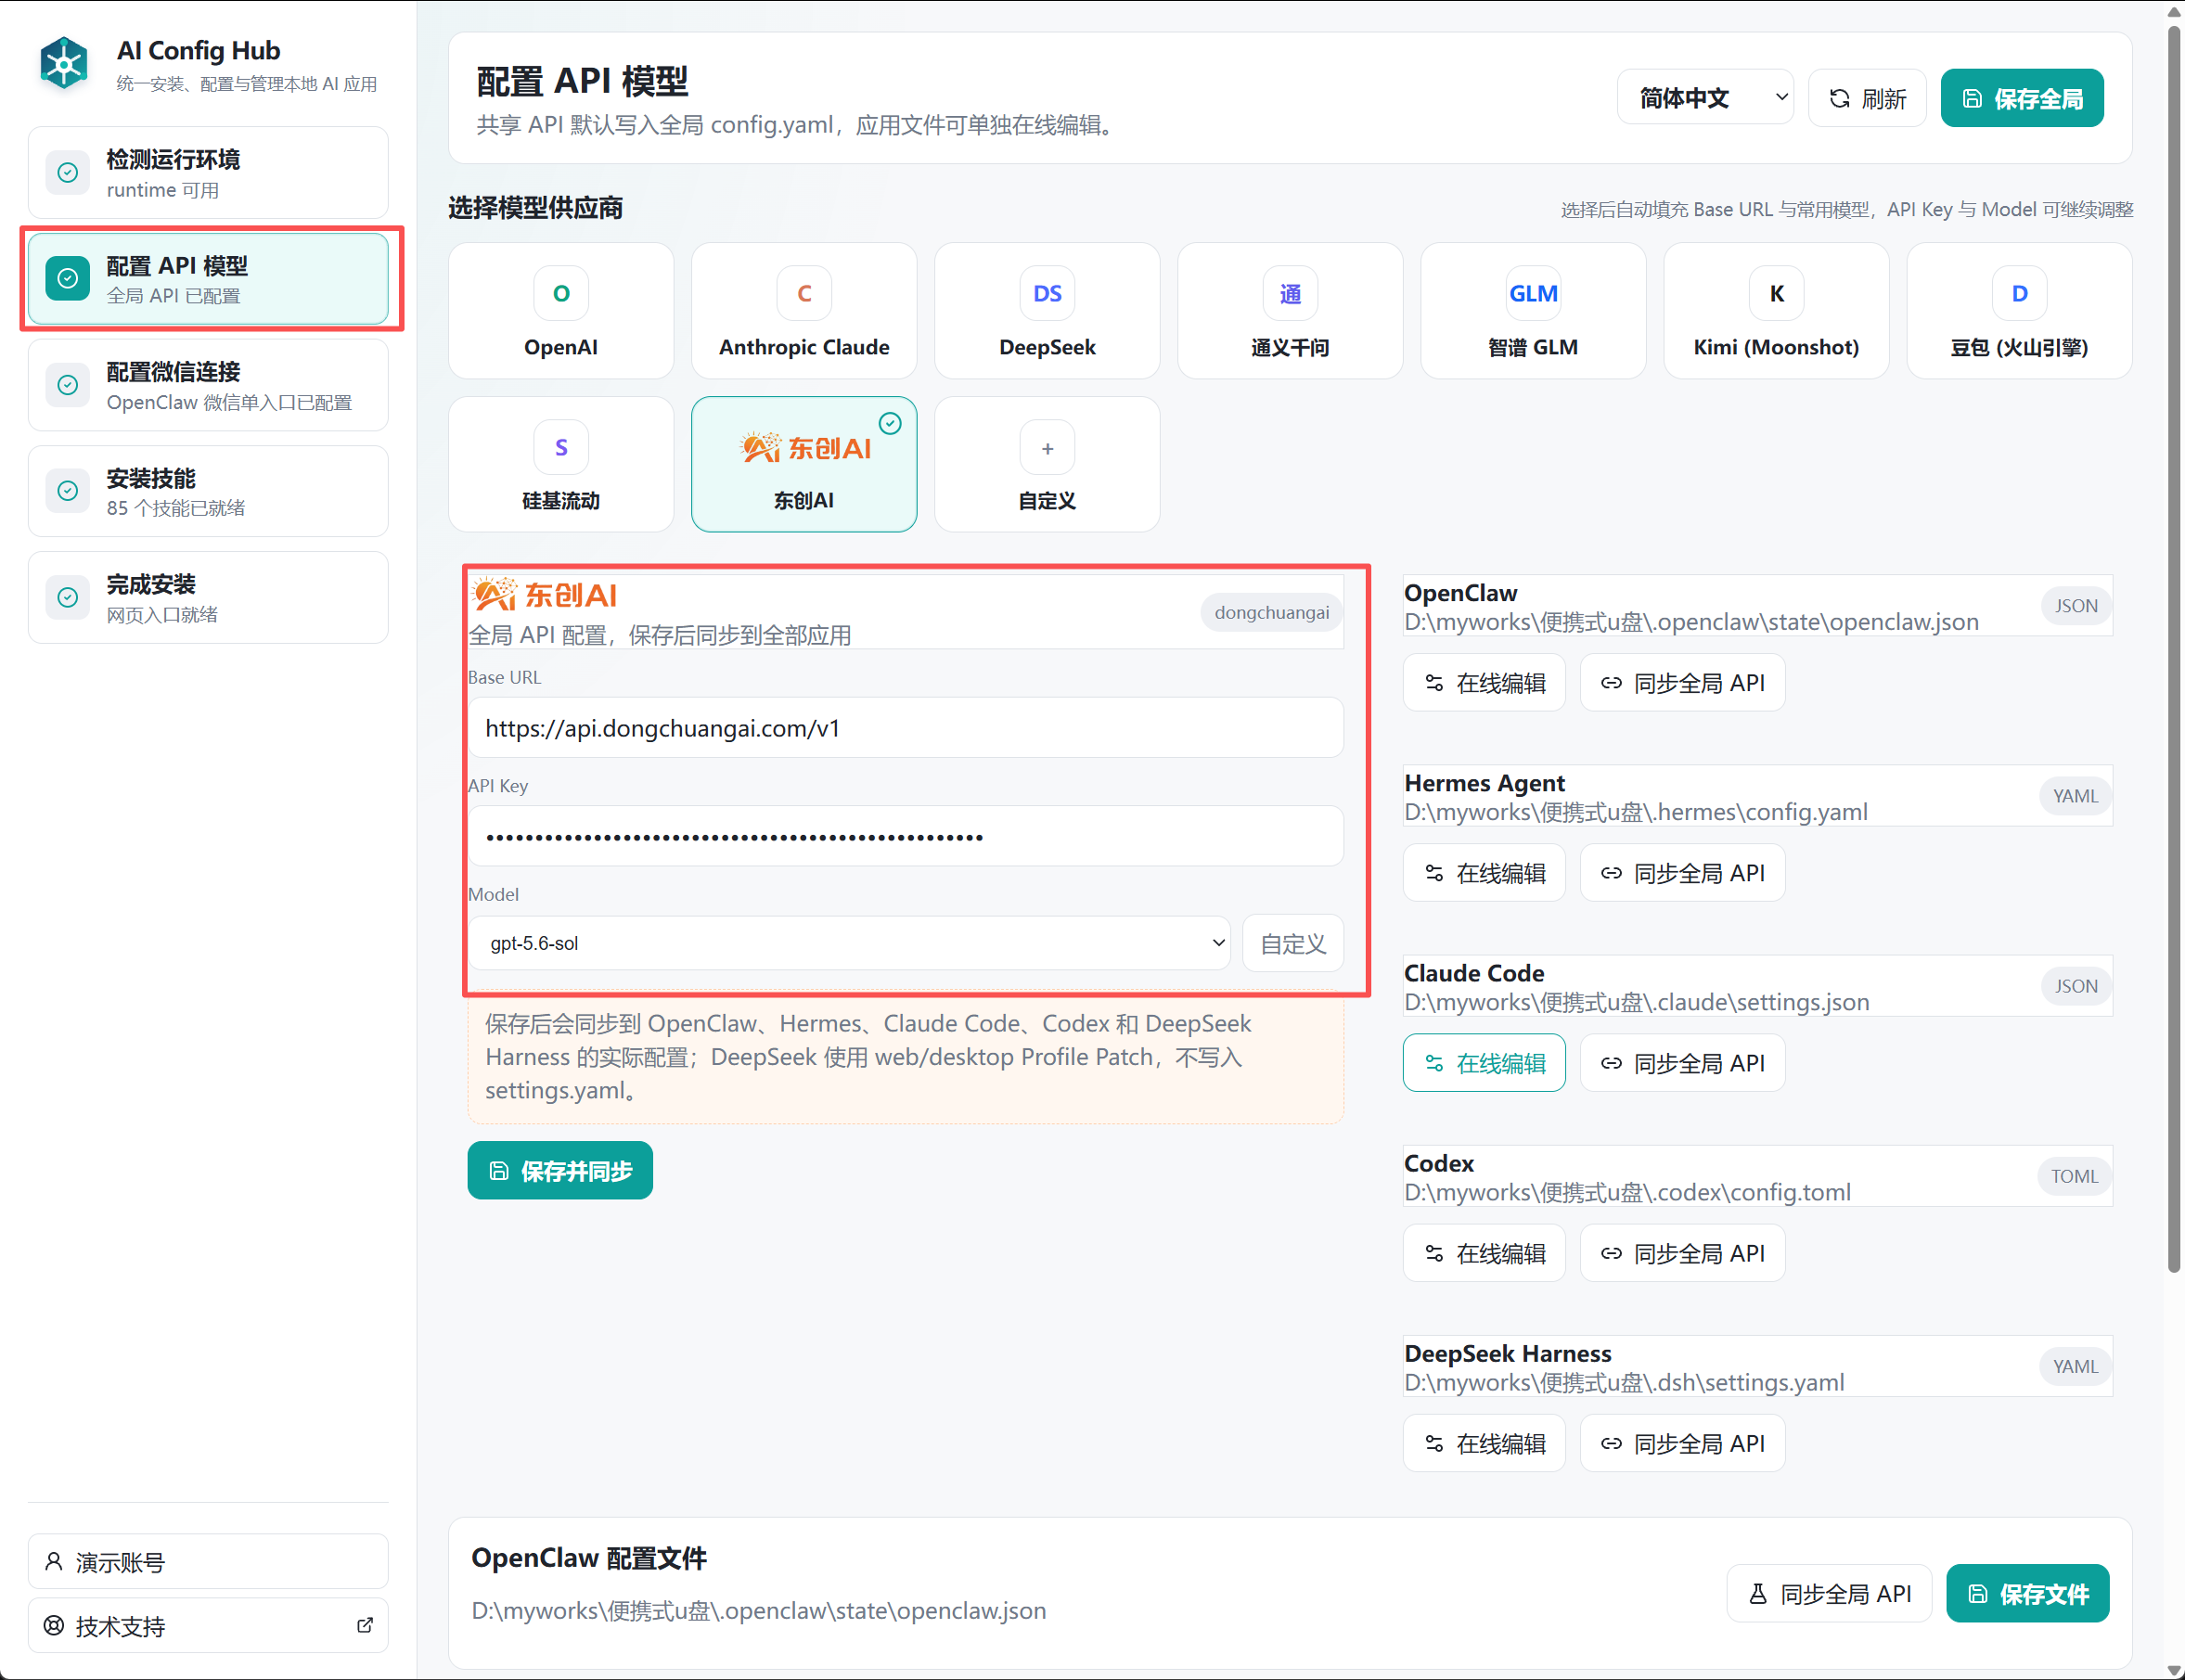Screen dimensions: 2185x1680
Task: Go to 安装技能 step
Action: (208, 491)
